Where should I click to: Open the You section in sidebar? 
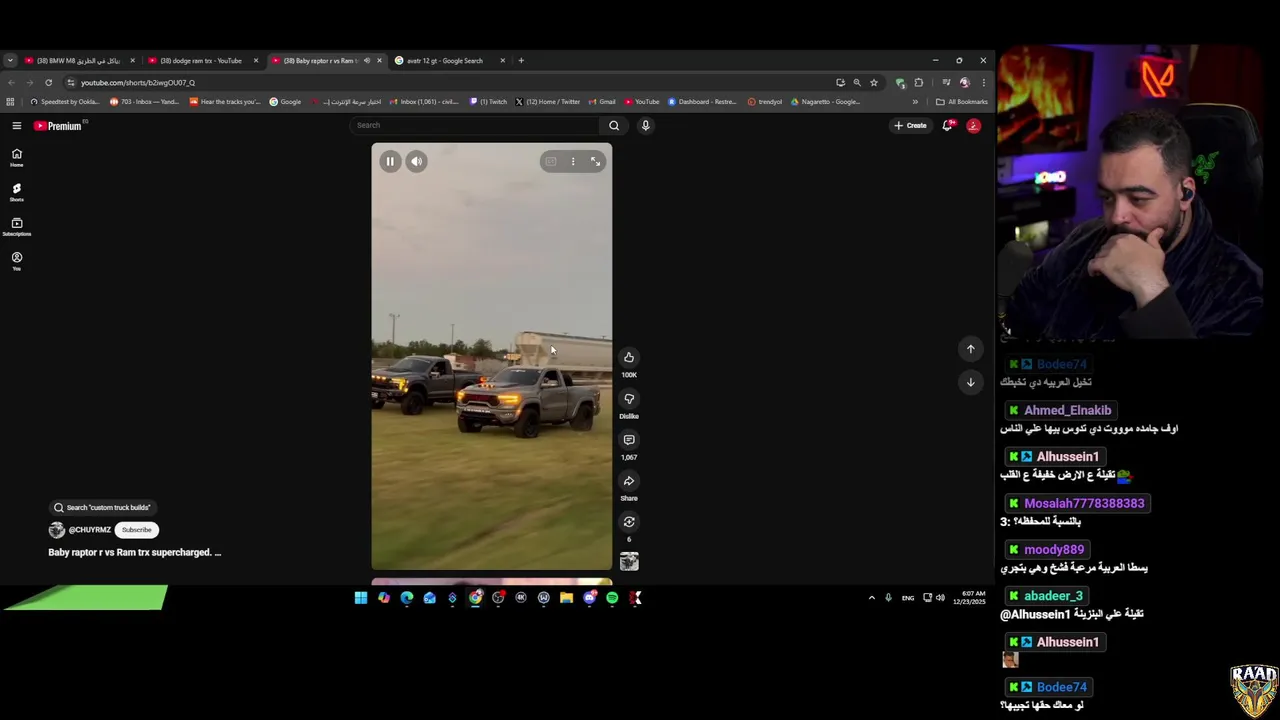point(17,261)
